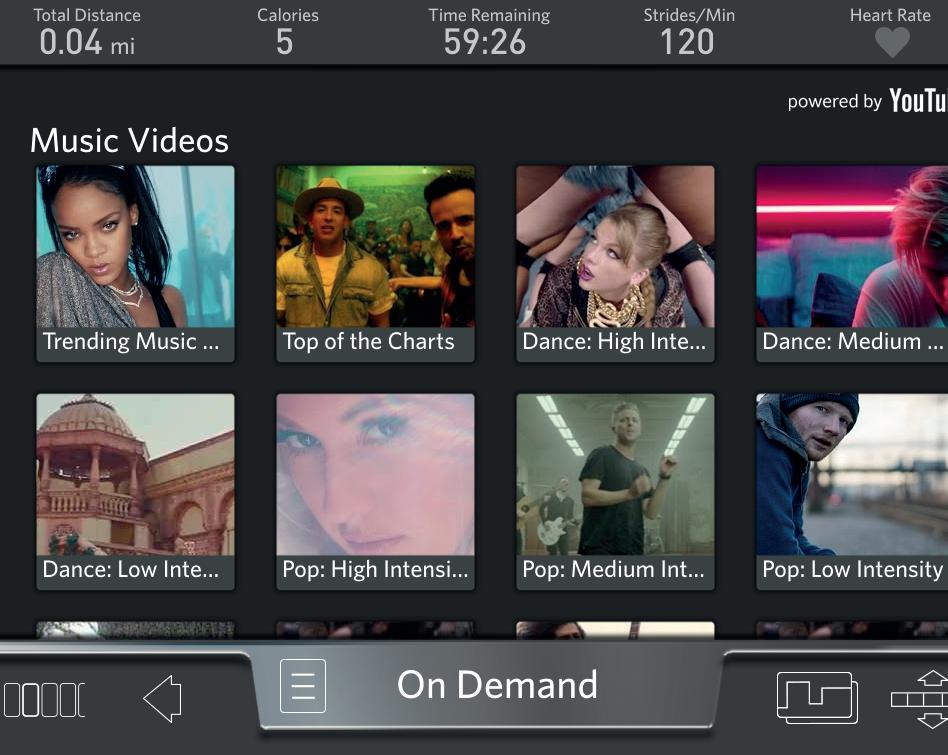Choose the Pop: High Intensity tile
This screenshot has width=948, height=755.
pyautogui.click(x=375, y=491)
